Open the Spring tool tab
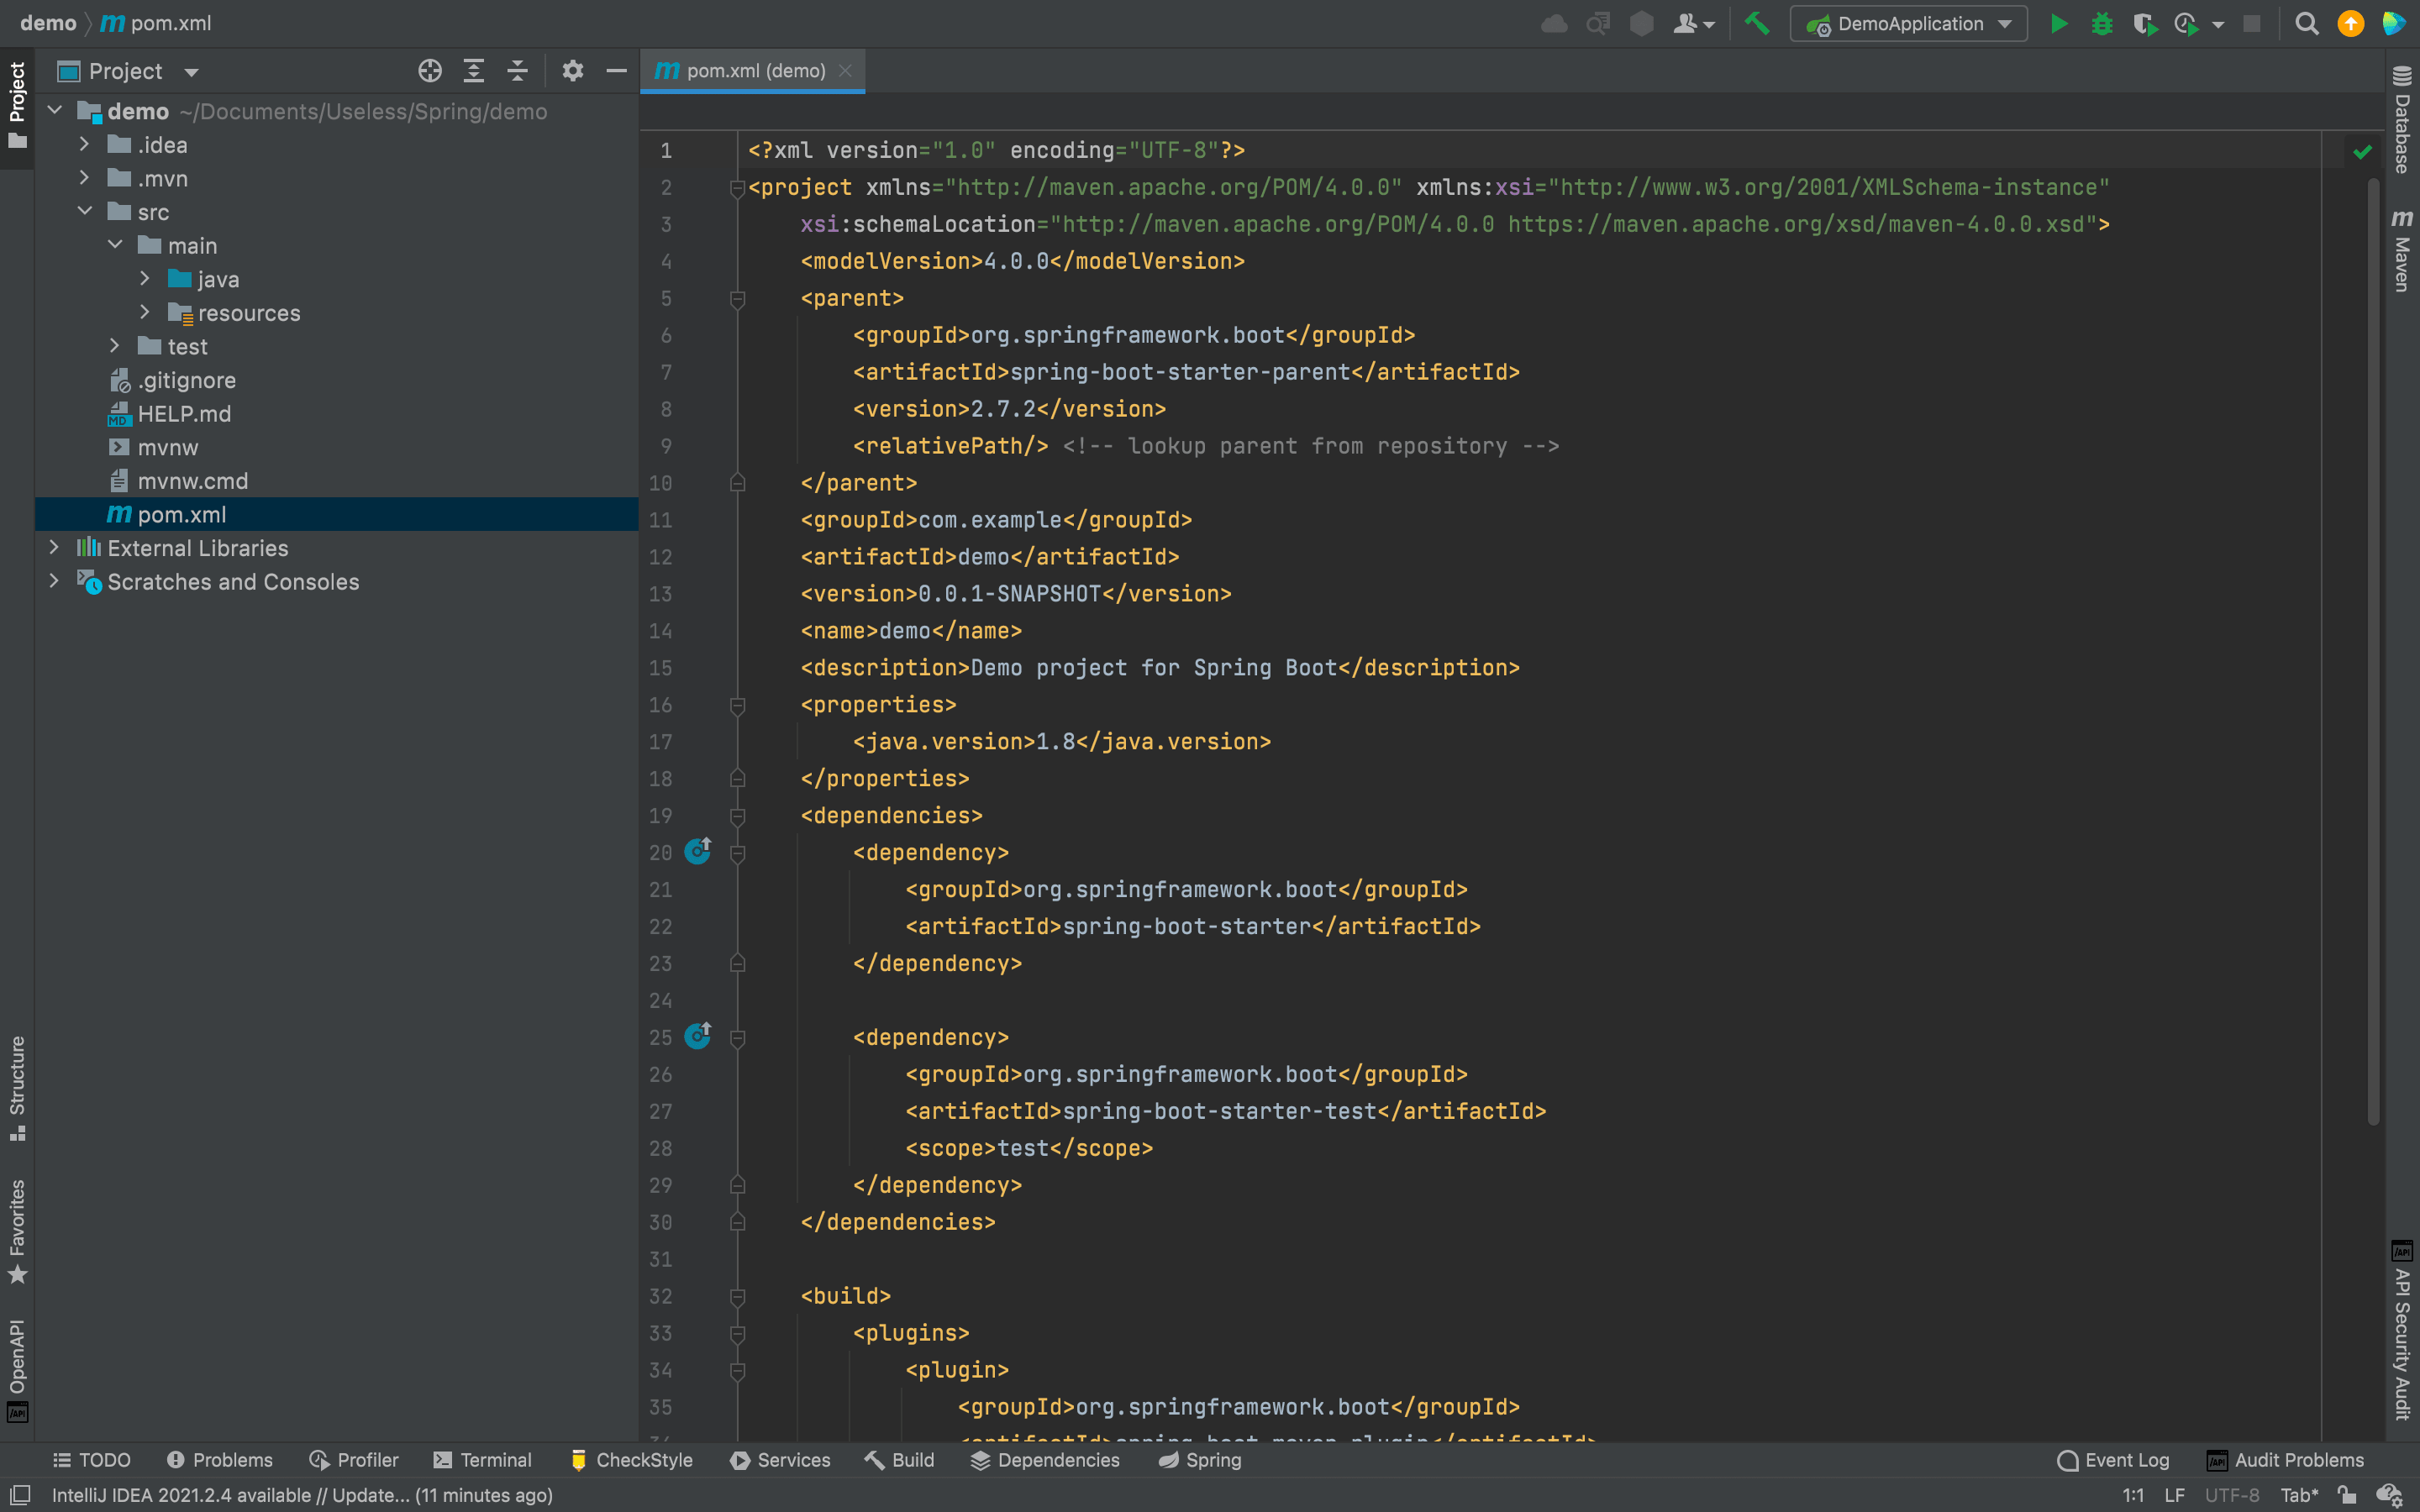2420x1512 pixels. [1200, 1460]
